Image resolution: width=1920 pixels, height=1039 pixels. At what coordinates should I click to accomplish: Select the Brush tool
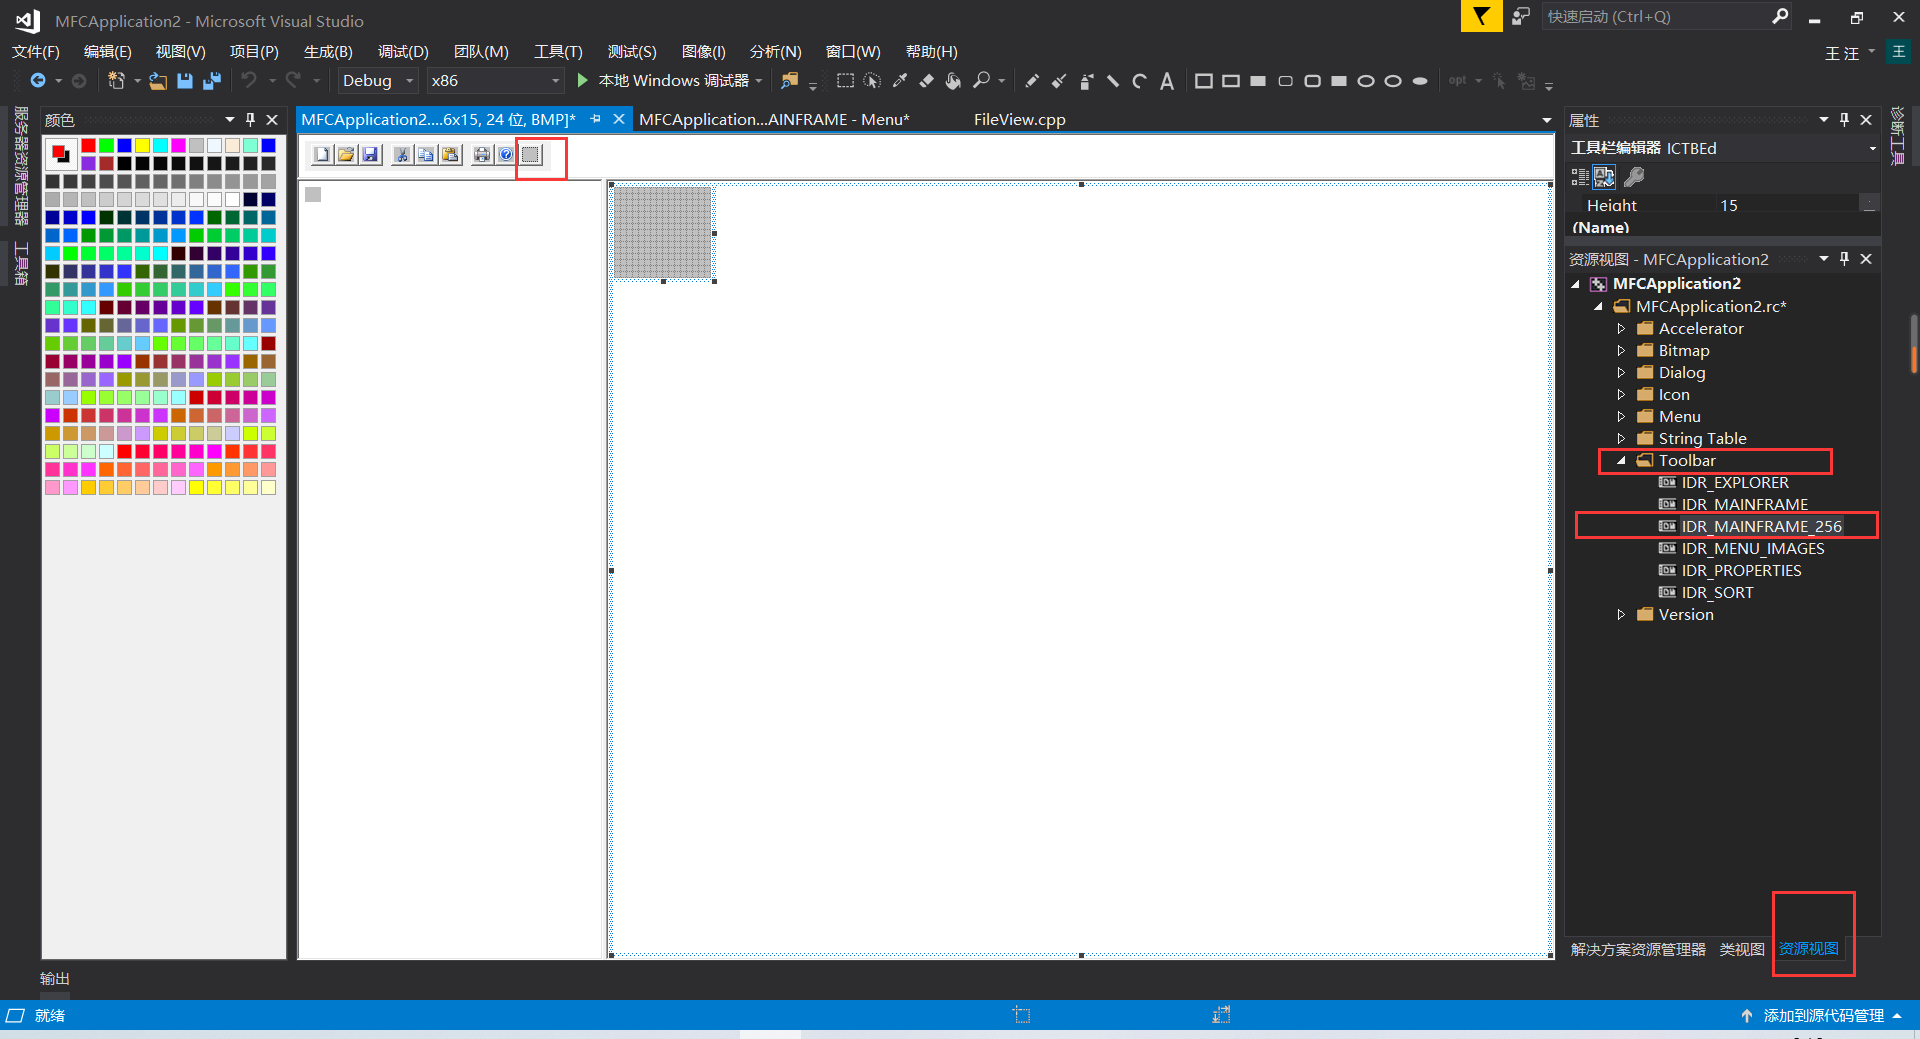click(x=1059, y=81)
